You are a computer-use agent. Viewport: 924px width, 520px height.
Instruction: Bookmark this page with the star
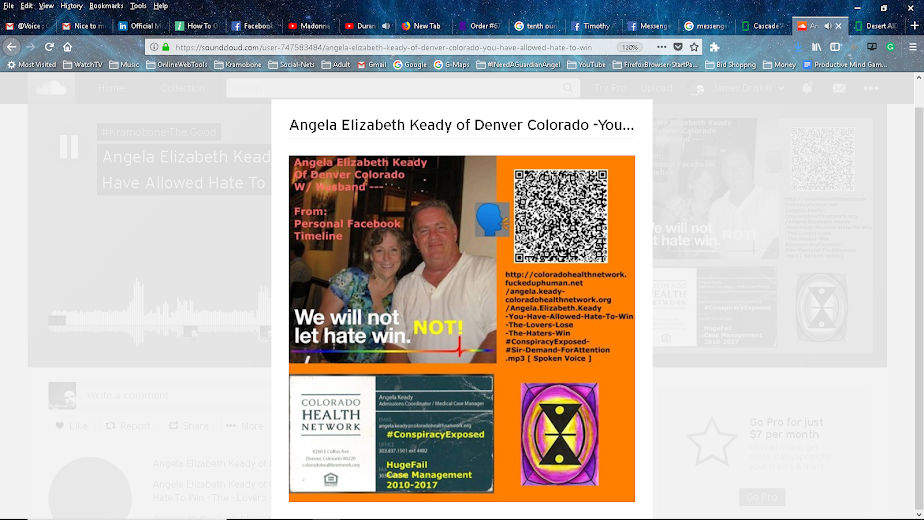click(x=694, y=47)
